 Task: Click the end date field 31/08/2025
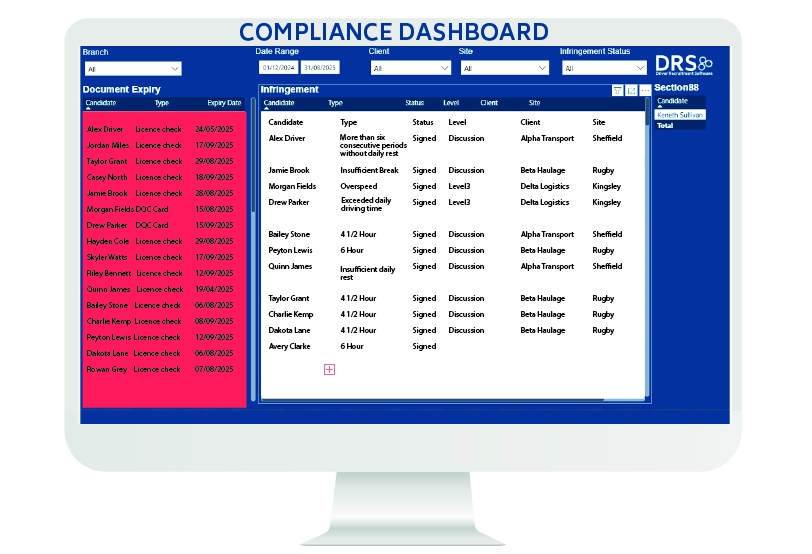click(x=320, y=67)
